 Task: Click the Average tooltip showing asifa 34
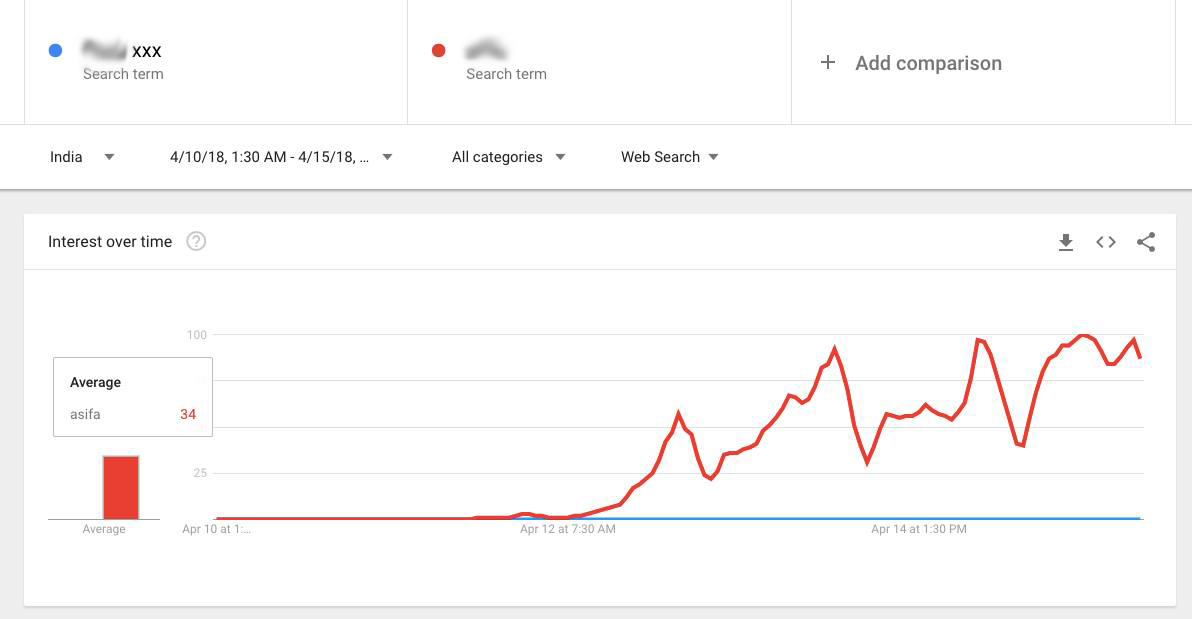[x=132, y=397]
